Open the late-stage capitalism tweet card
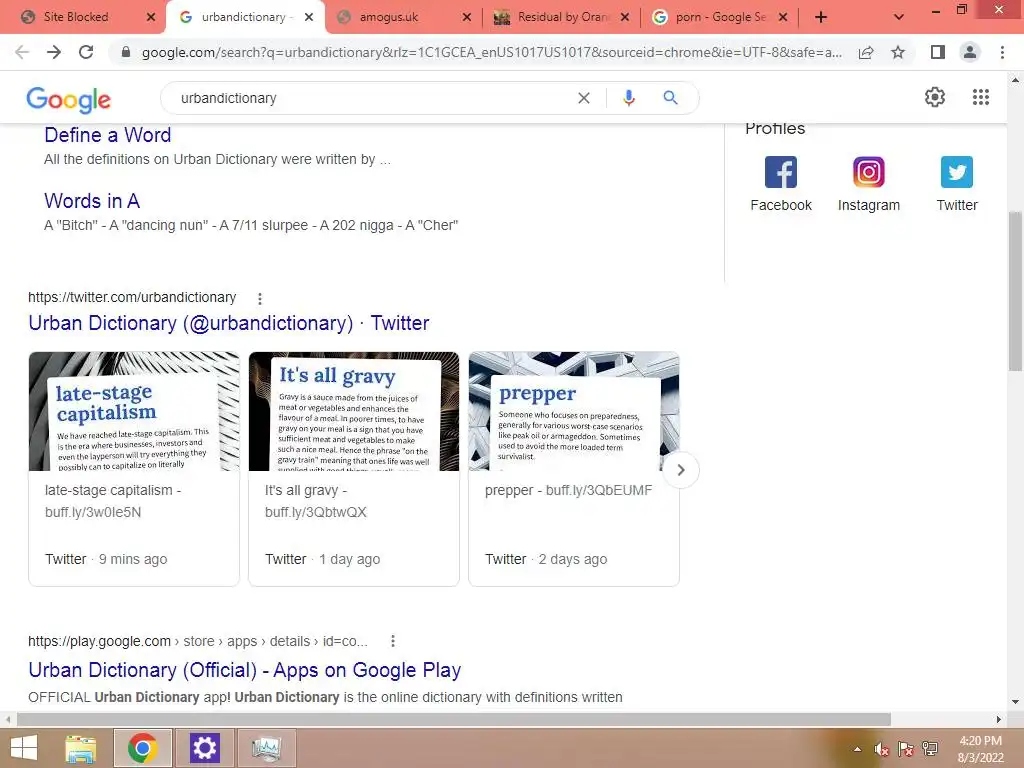Viewport: 1024px width, 768px height. point(134,469)
